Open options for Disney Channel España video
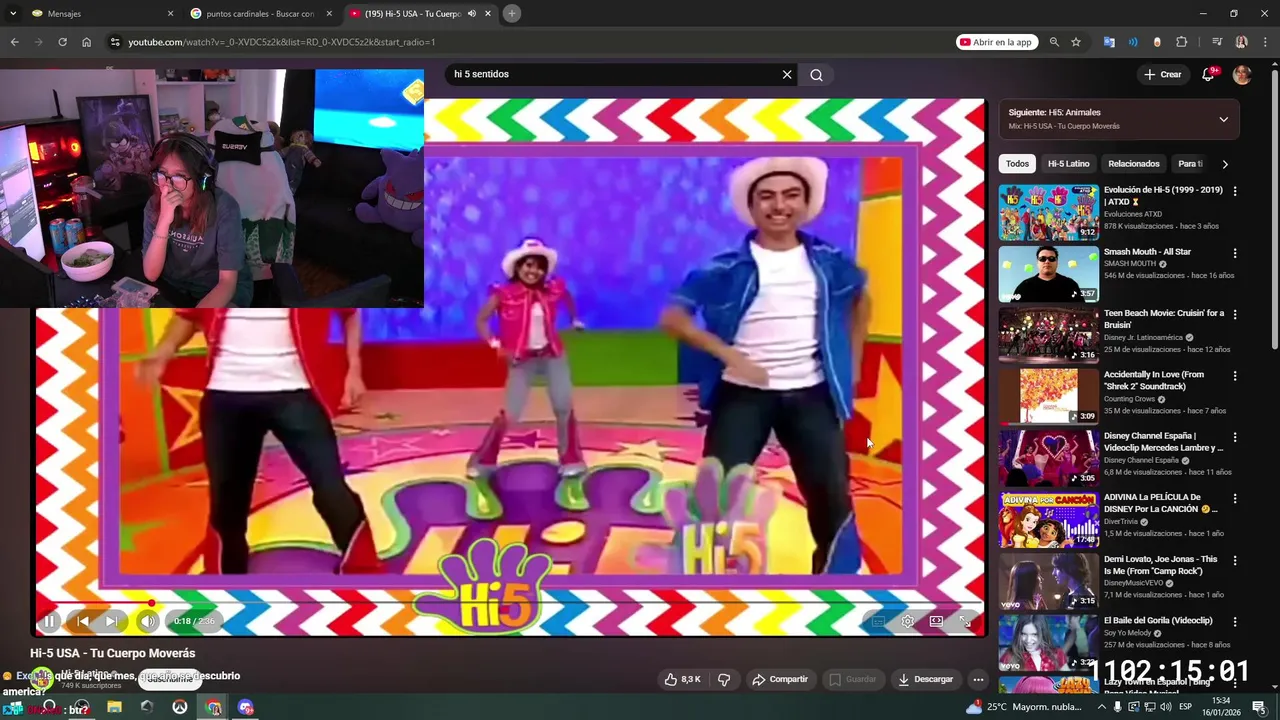 tap(1235, 437)
